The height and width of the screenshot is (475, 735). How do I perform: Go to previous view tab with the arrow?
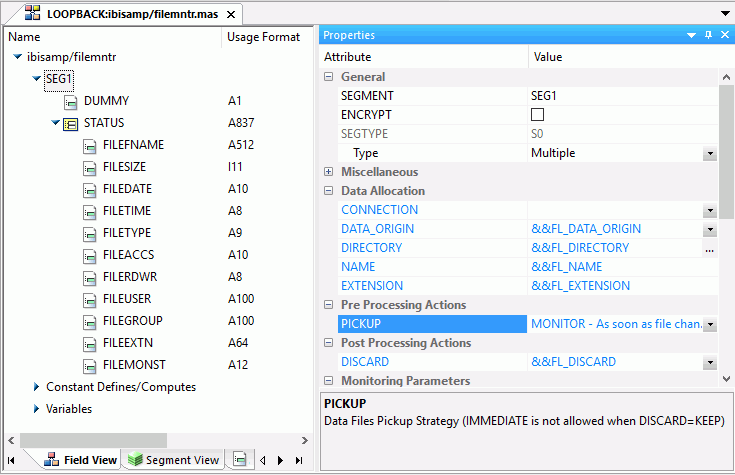point(262,460)
